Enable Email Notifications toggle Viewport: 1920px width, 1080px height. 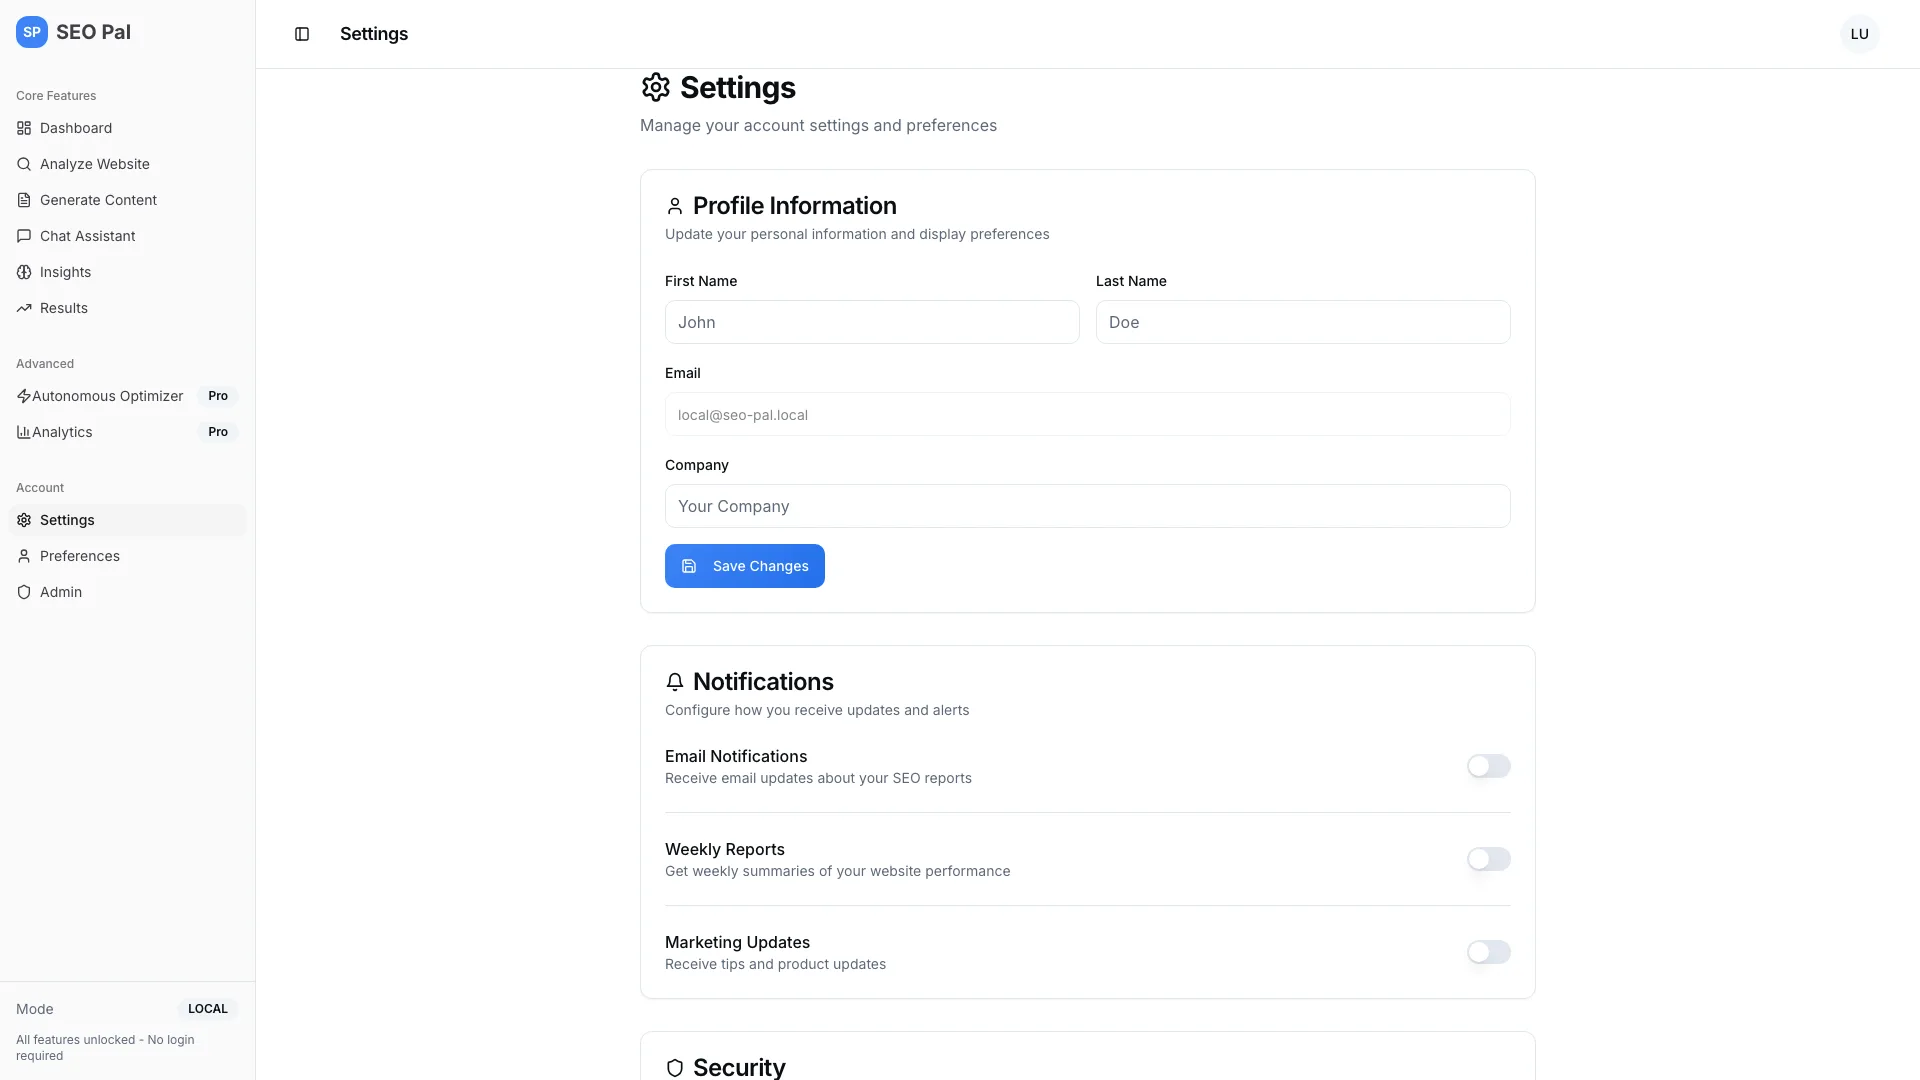[1488, 766]
